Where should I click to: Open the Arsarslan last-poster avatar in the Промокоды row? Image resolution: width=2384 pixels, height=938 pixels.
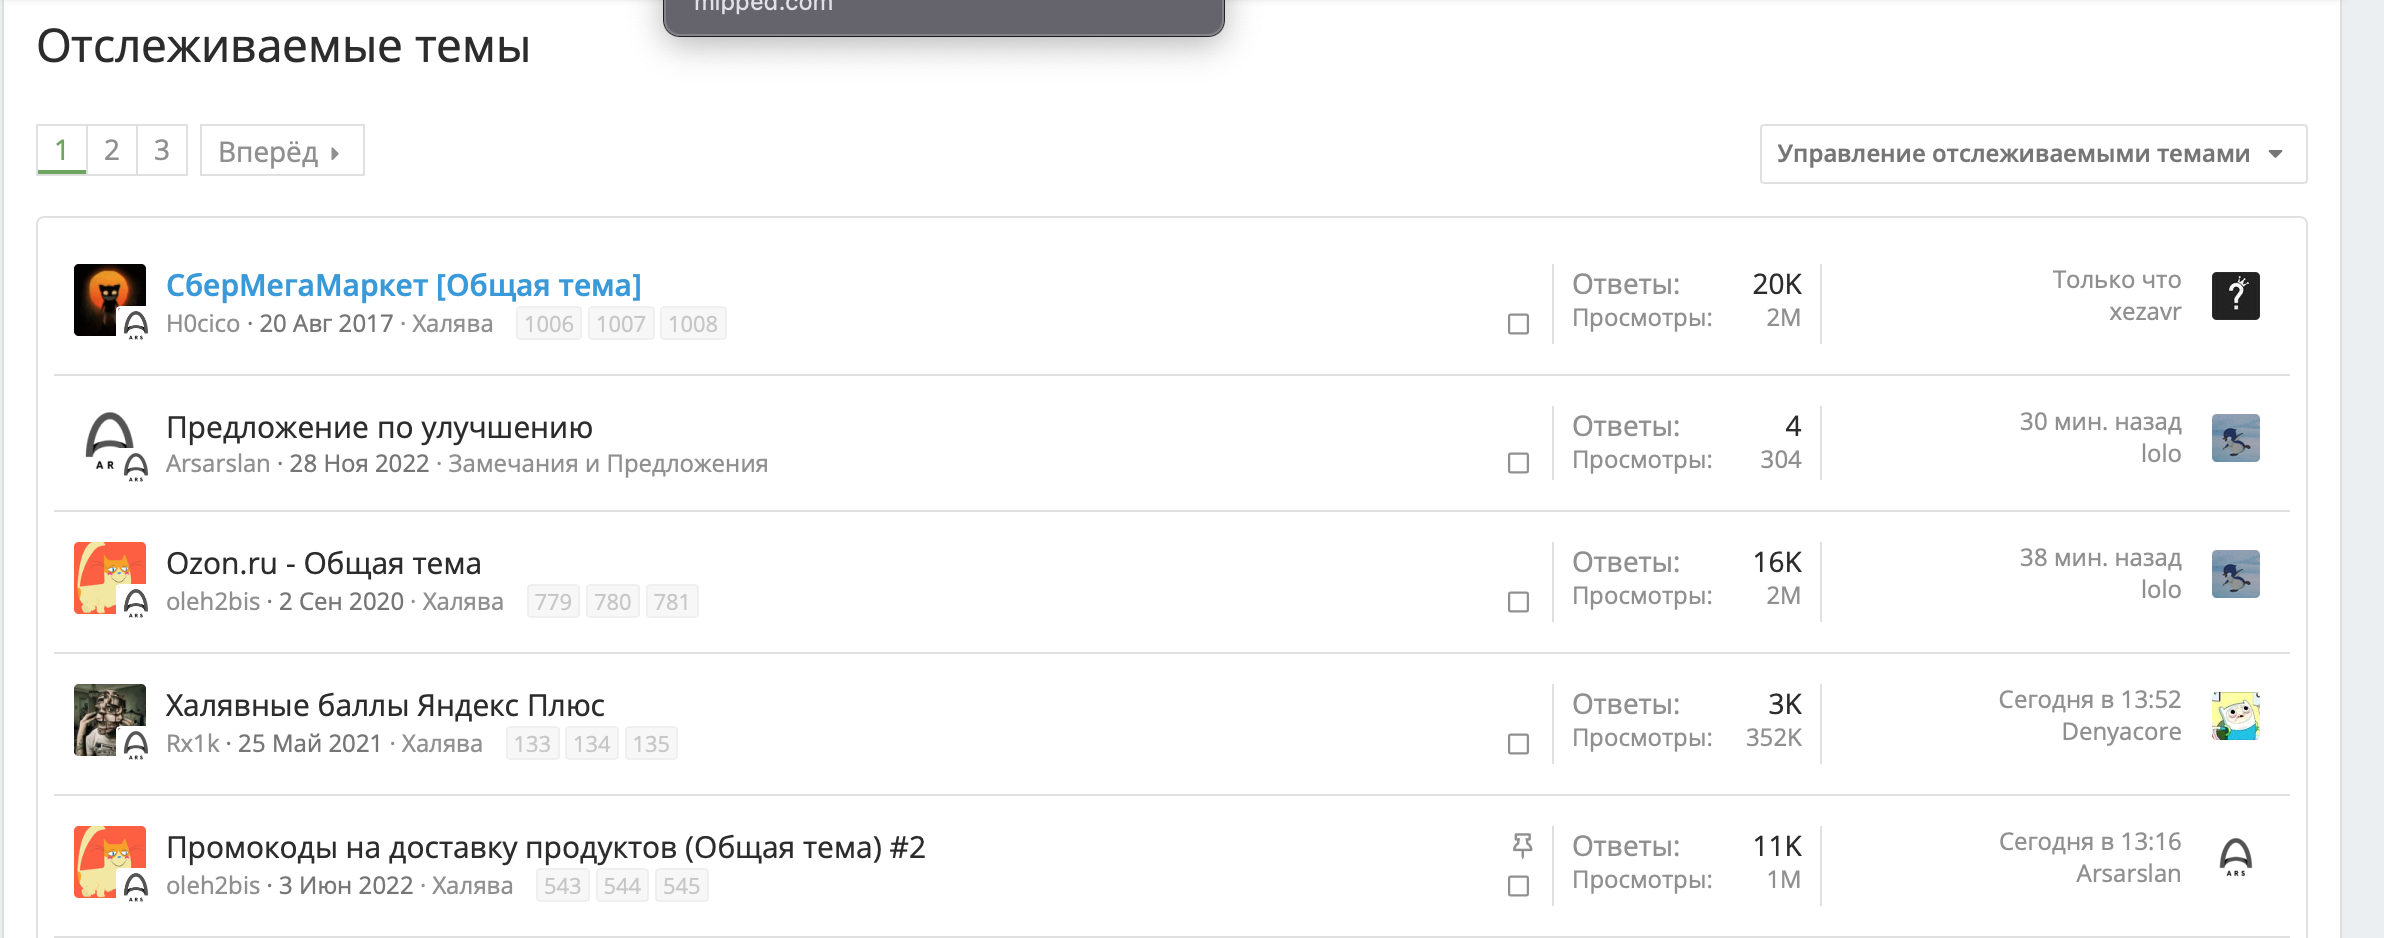tap(2236, 858)
